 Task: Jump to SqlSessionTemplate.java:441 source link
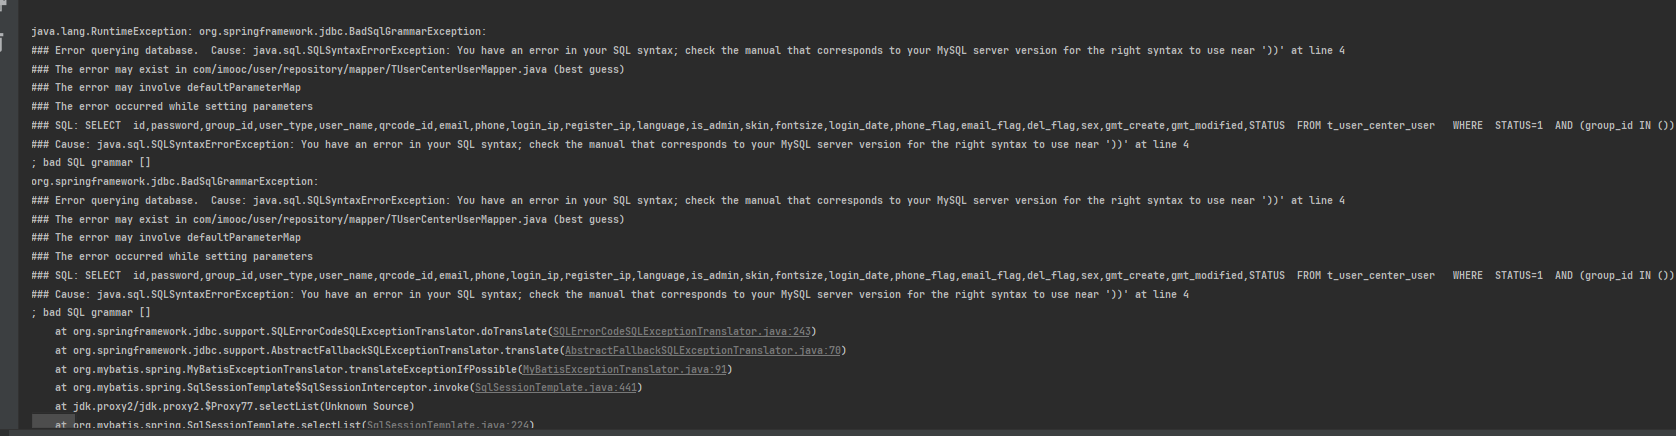click(x=555, y=388)
